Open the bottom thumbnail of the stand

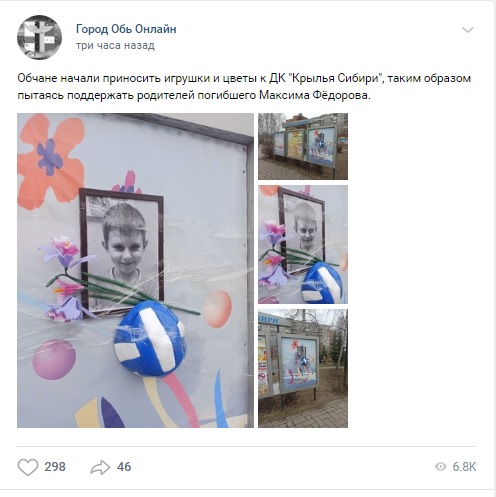point(303,368)
